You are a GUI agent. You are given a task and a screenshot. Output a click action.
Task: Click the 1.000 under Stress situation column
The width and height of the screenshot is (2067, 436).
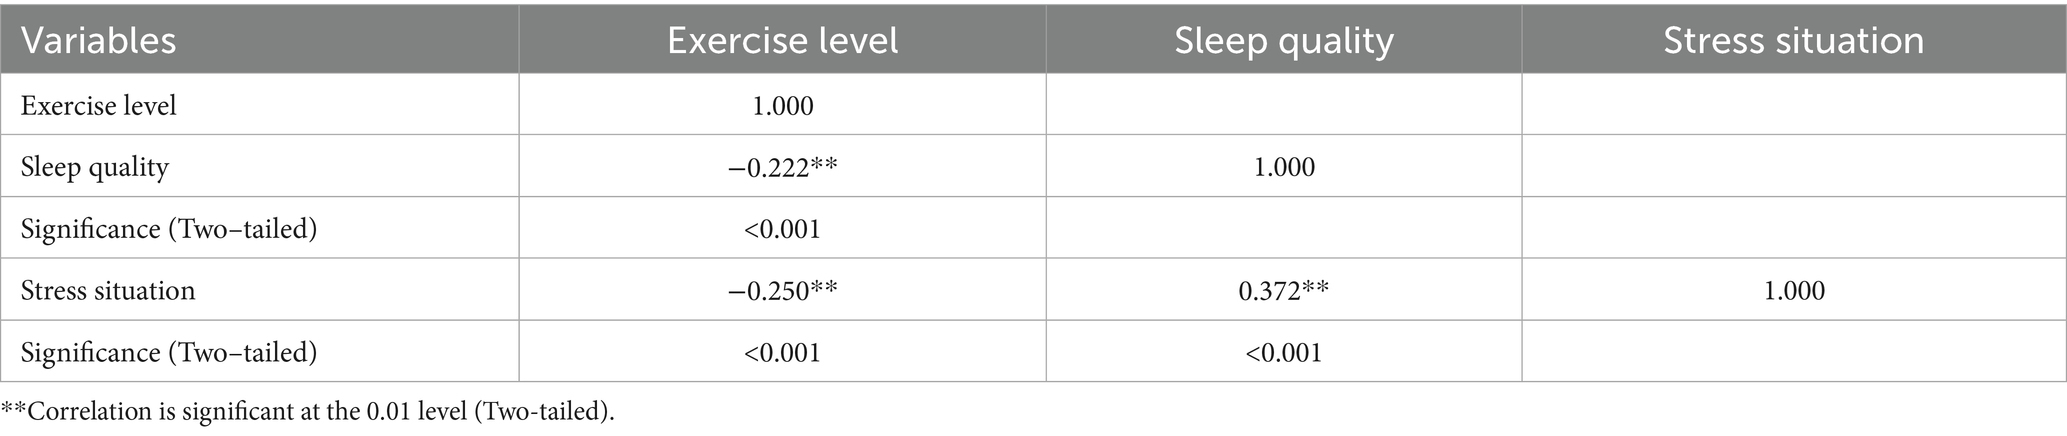(1794, 291)
